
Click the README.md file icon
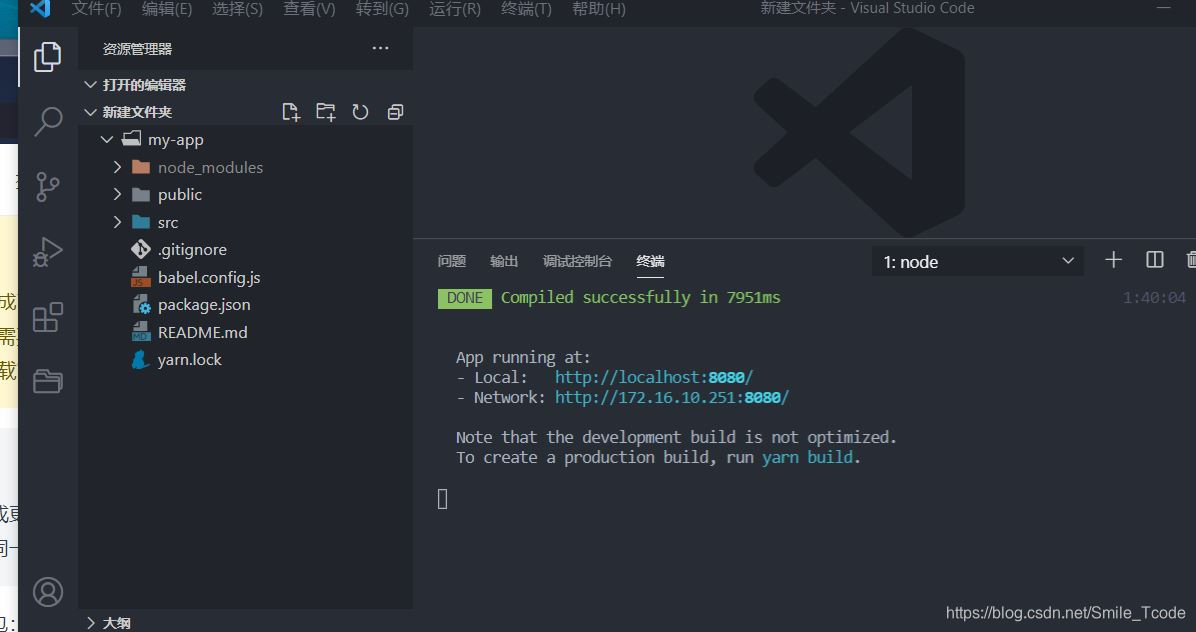pos(140,332)
